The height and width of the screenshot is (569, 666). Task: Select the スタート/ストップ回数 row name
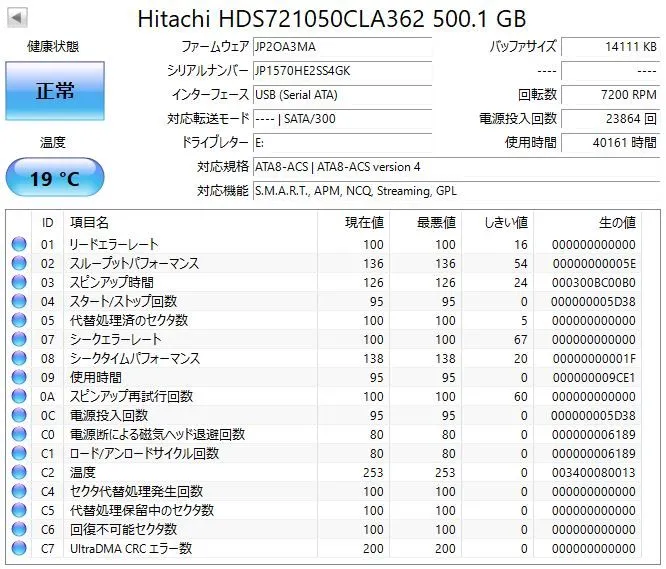[123, 301]
